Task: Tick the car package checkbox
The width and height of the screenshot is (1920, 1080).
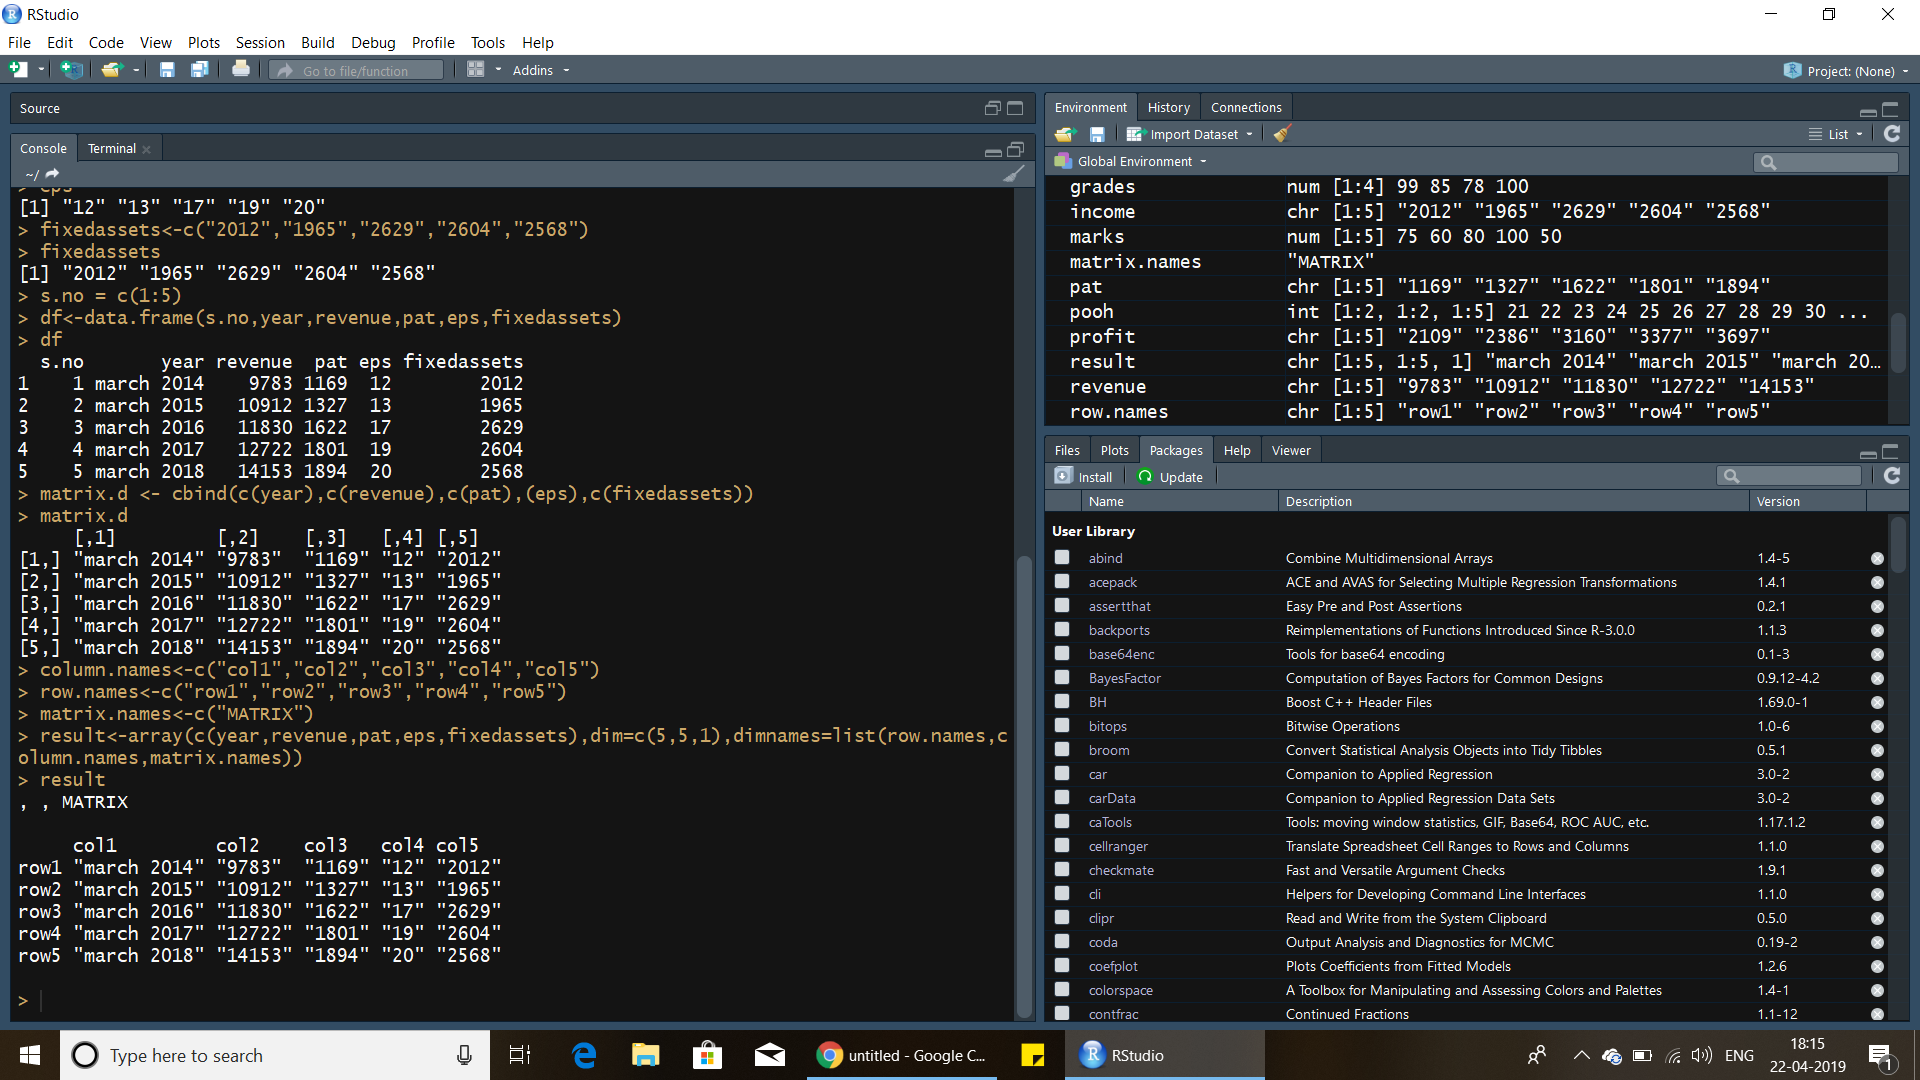Action: (x=1062, y=774)
